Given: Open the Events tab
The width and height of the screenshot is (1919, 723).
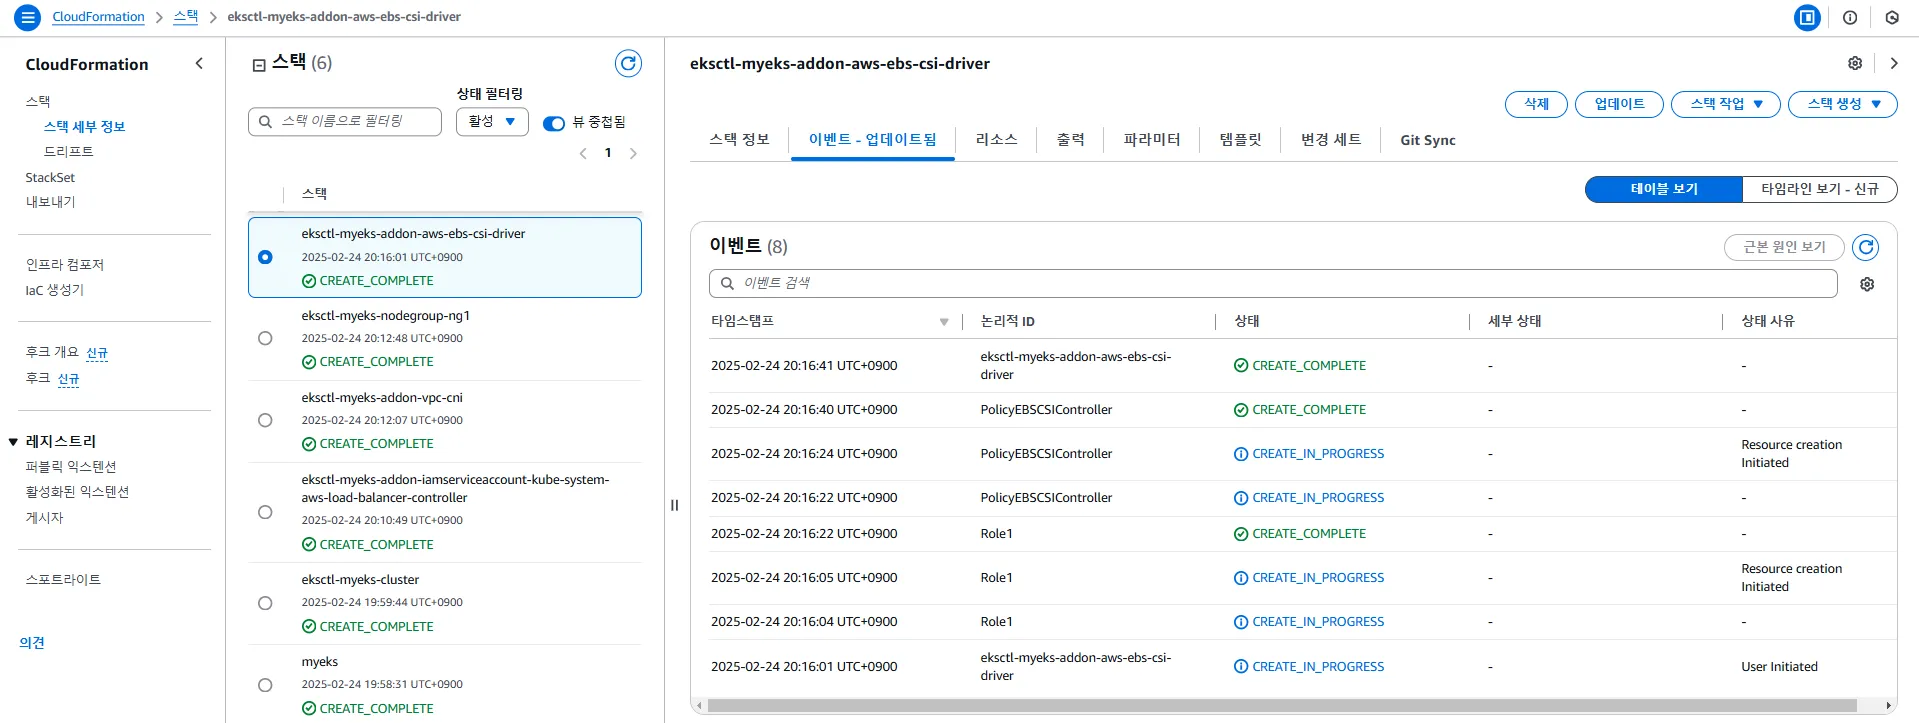Looking at the screenshot, I should (872, 140).
